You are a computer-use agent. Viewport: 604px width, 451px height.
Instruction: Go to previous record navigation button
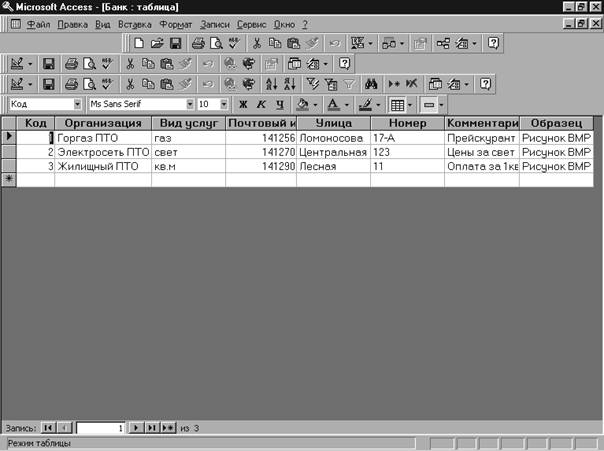click(65, 428)
